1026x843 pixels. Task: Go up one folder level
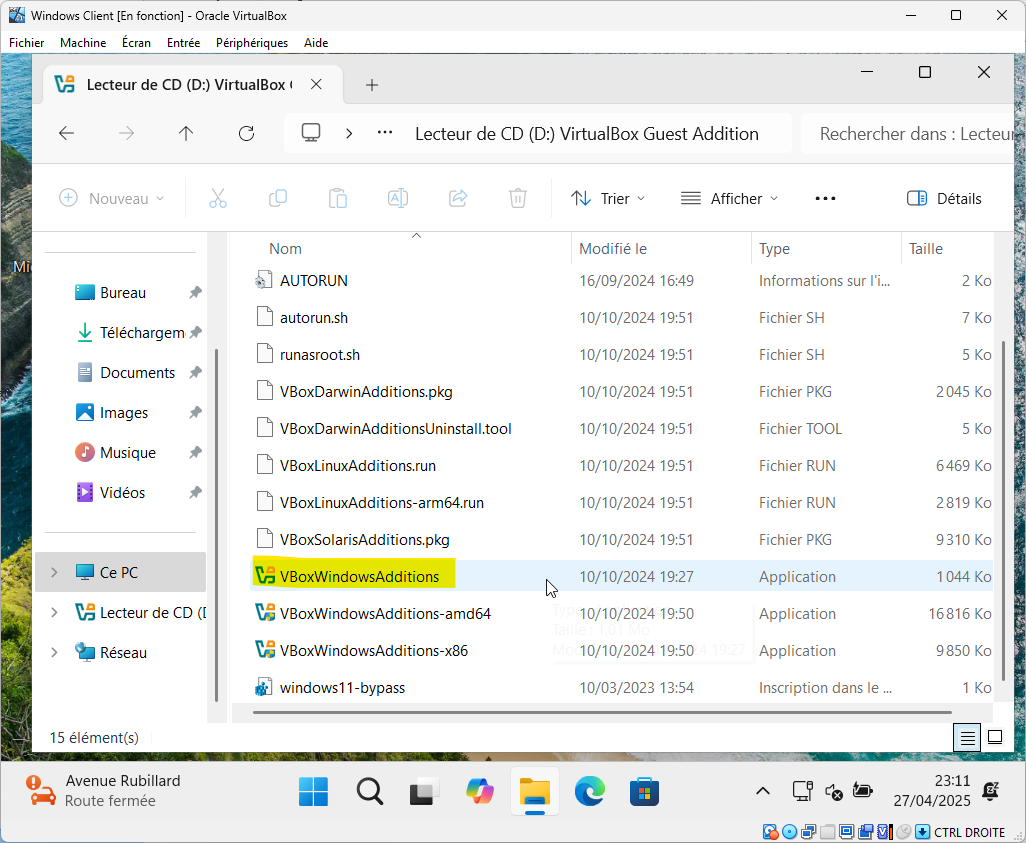click(x=186, y=134)
